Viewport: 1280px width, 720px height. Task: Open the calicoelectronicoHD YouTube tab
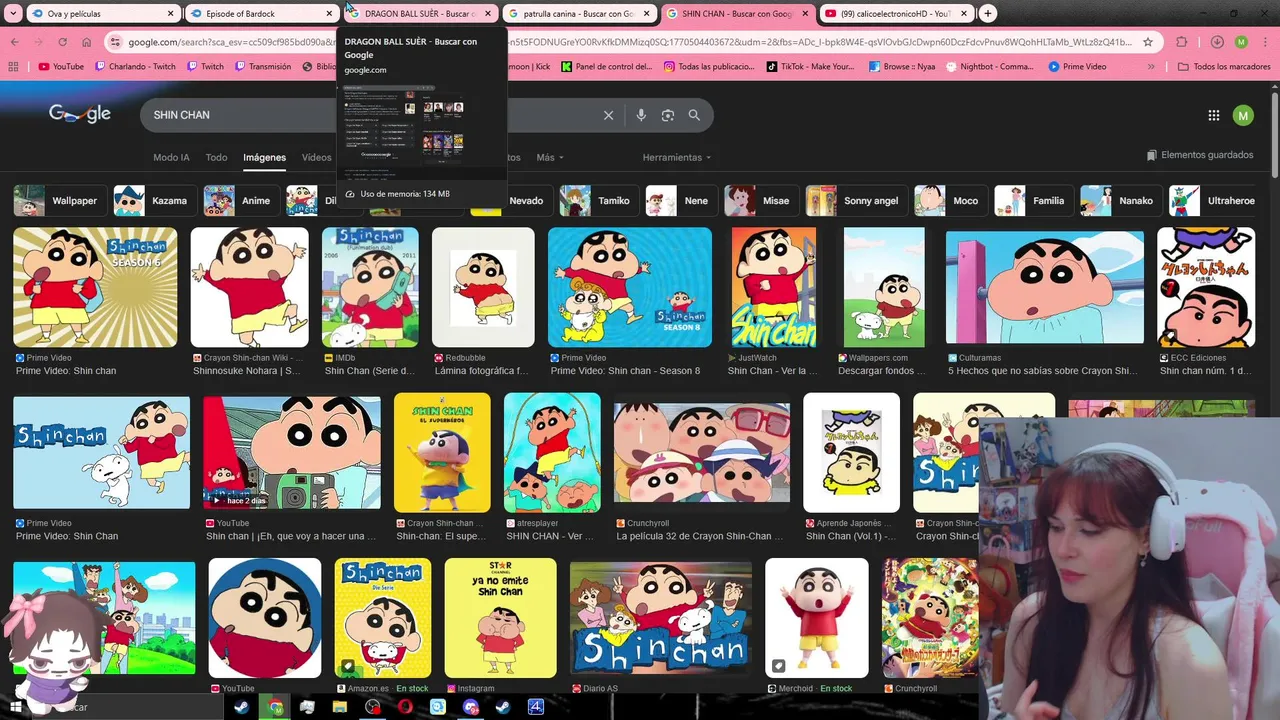[896, 14]
